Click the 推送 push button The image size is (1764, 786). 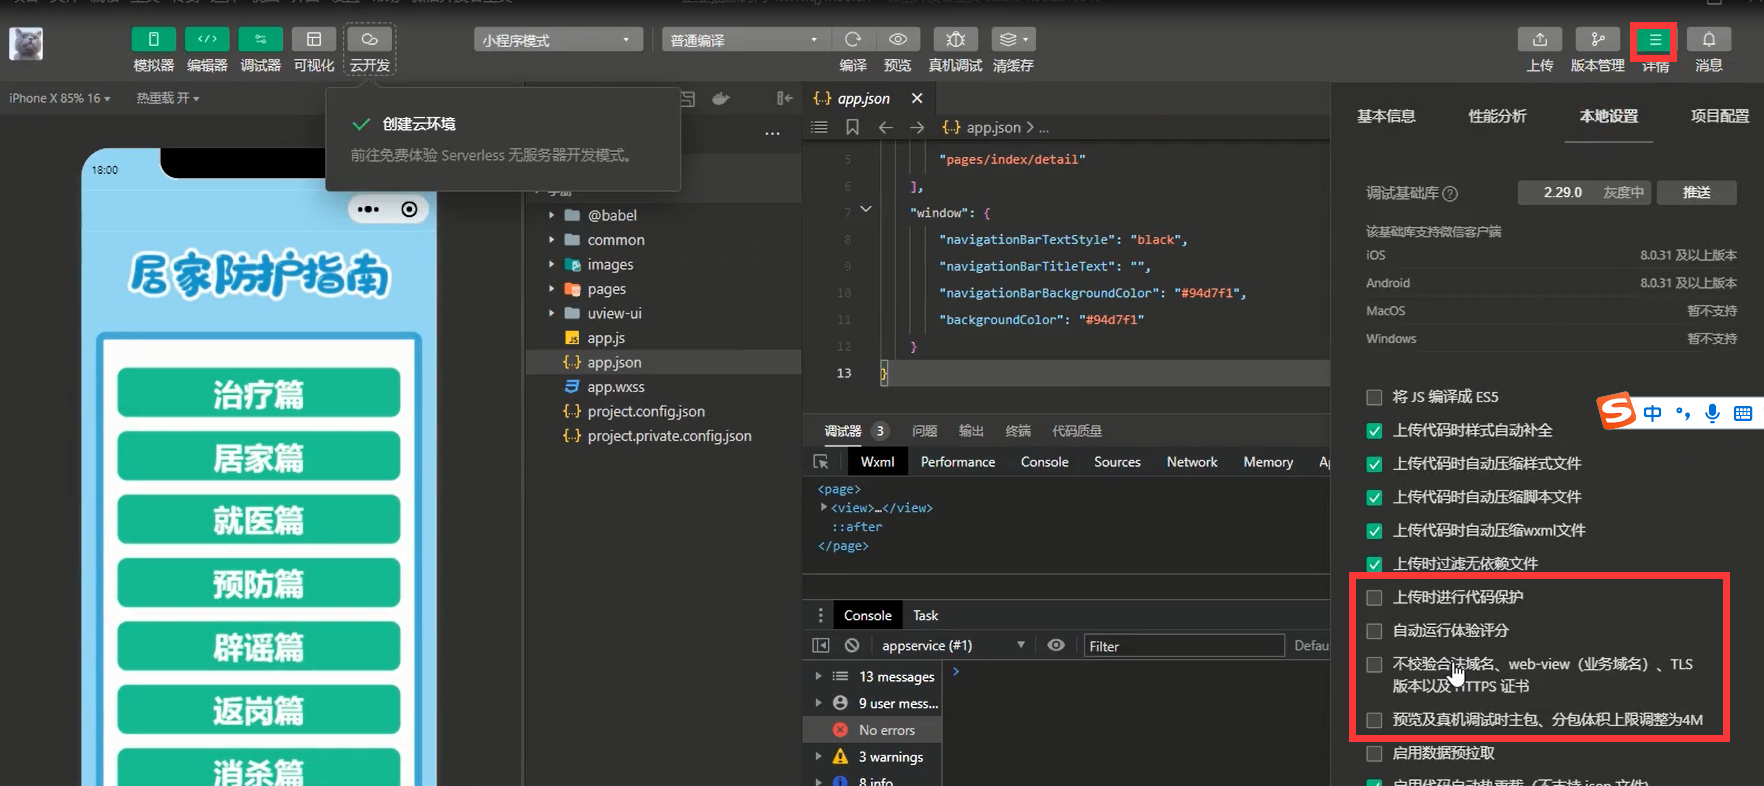1696,192
